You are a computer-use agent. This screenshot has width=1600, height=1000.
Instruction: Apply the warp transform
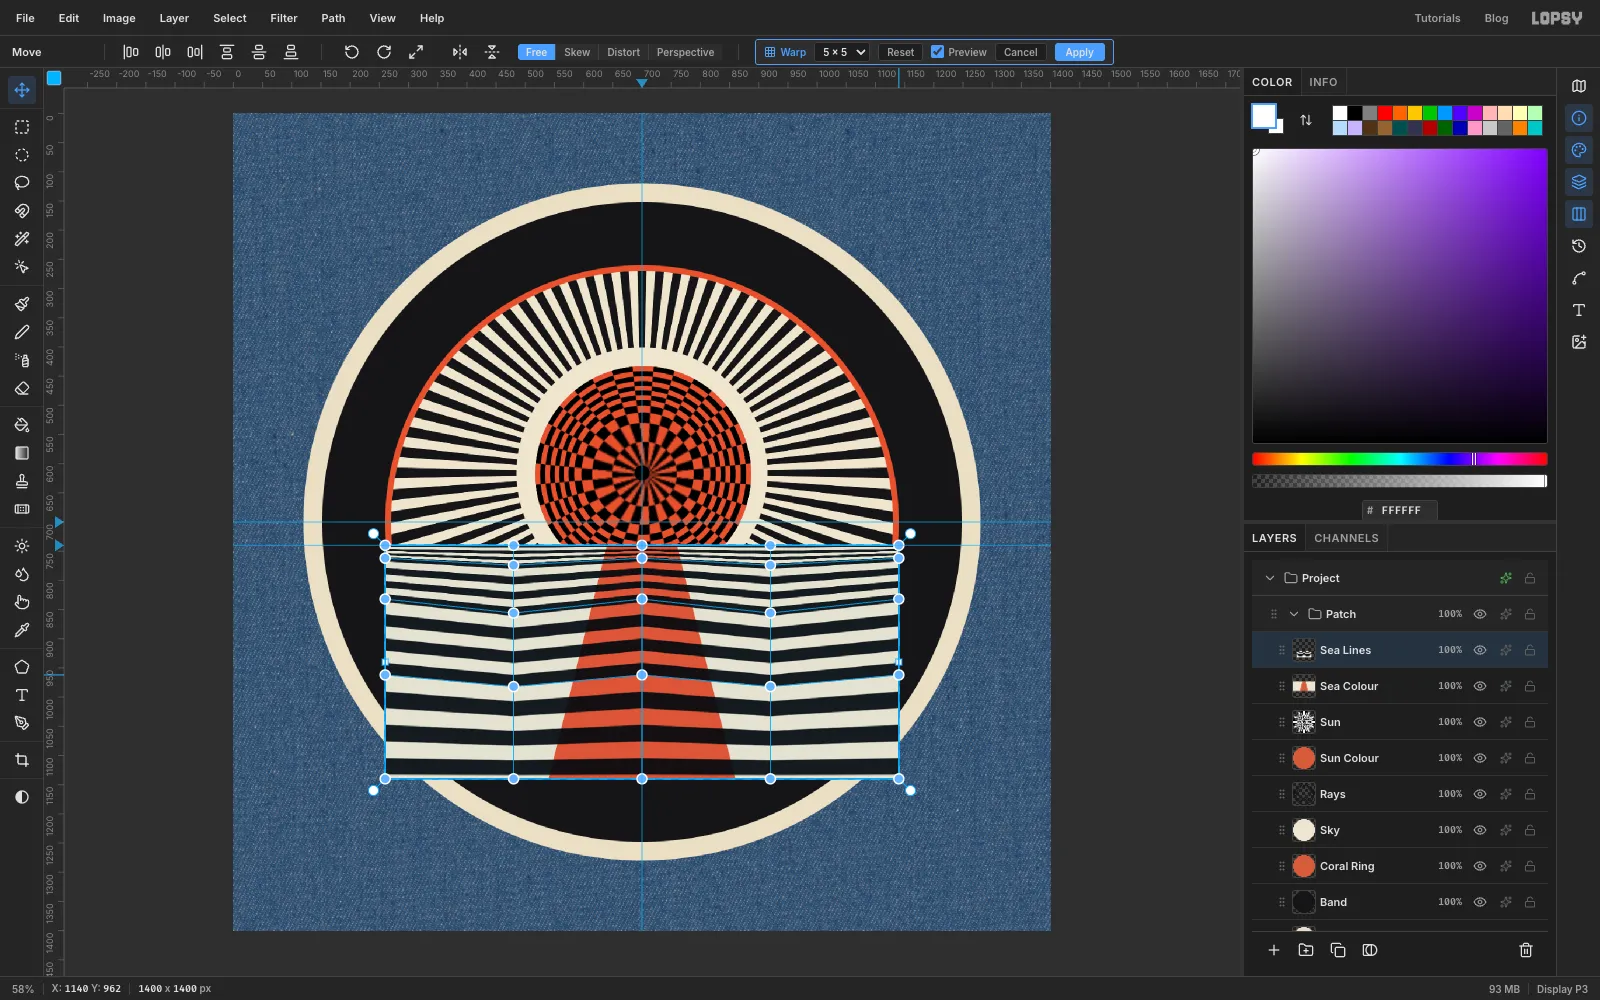[1080, 52]
